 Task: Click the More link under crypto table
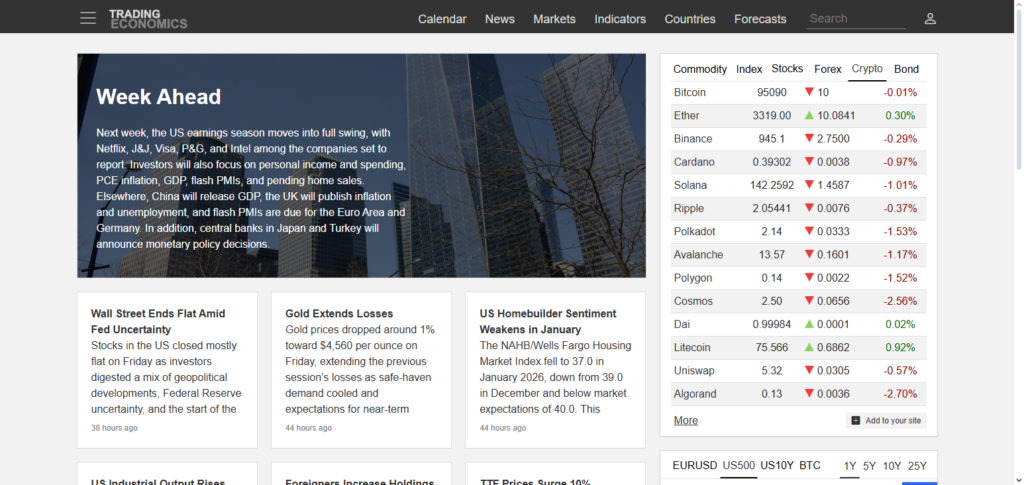tap(686, 420)
